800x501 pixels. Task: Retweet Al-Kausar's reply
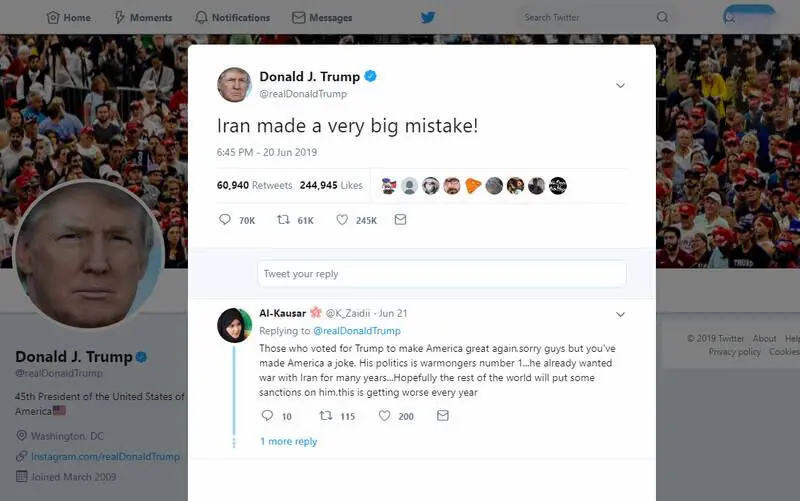pyautogui.click(x=326, y=416)
